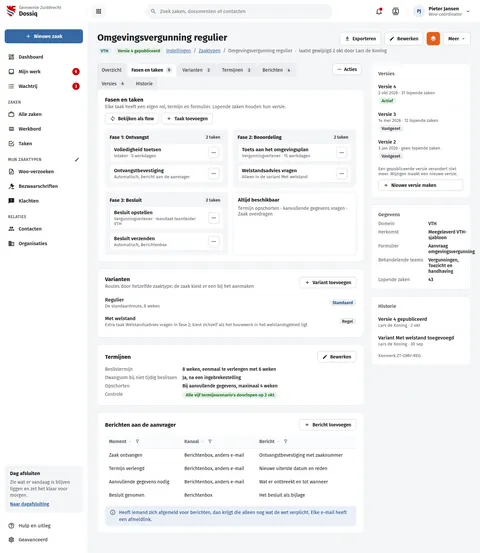Open the account circle icon in header

[396, 11]
